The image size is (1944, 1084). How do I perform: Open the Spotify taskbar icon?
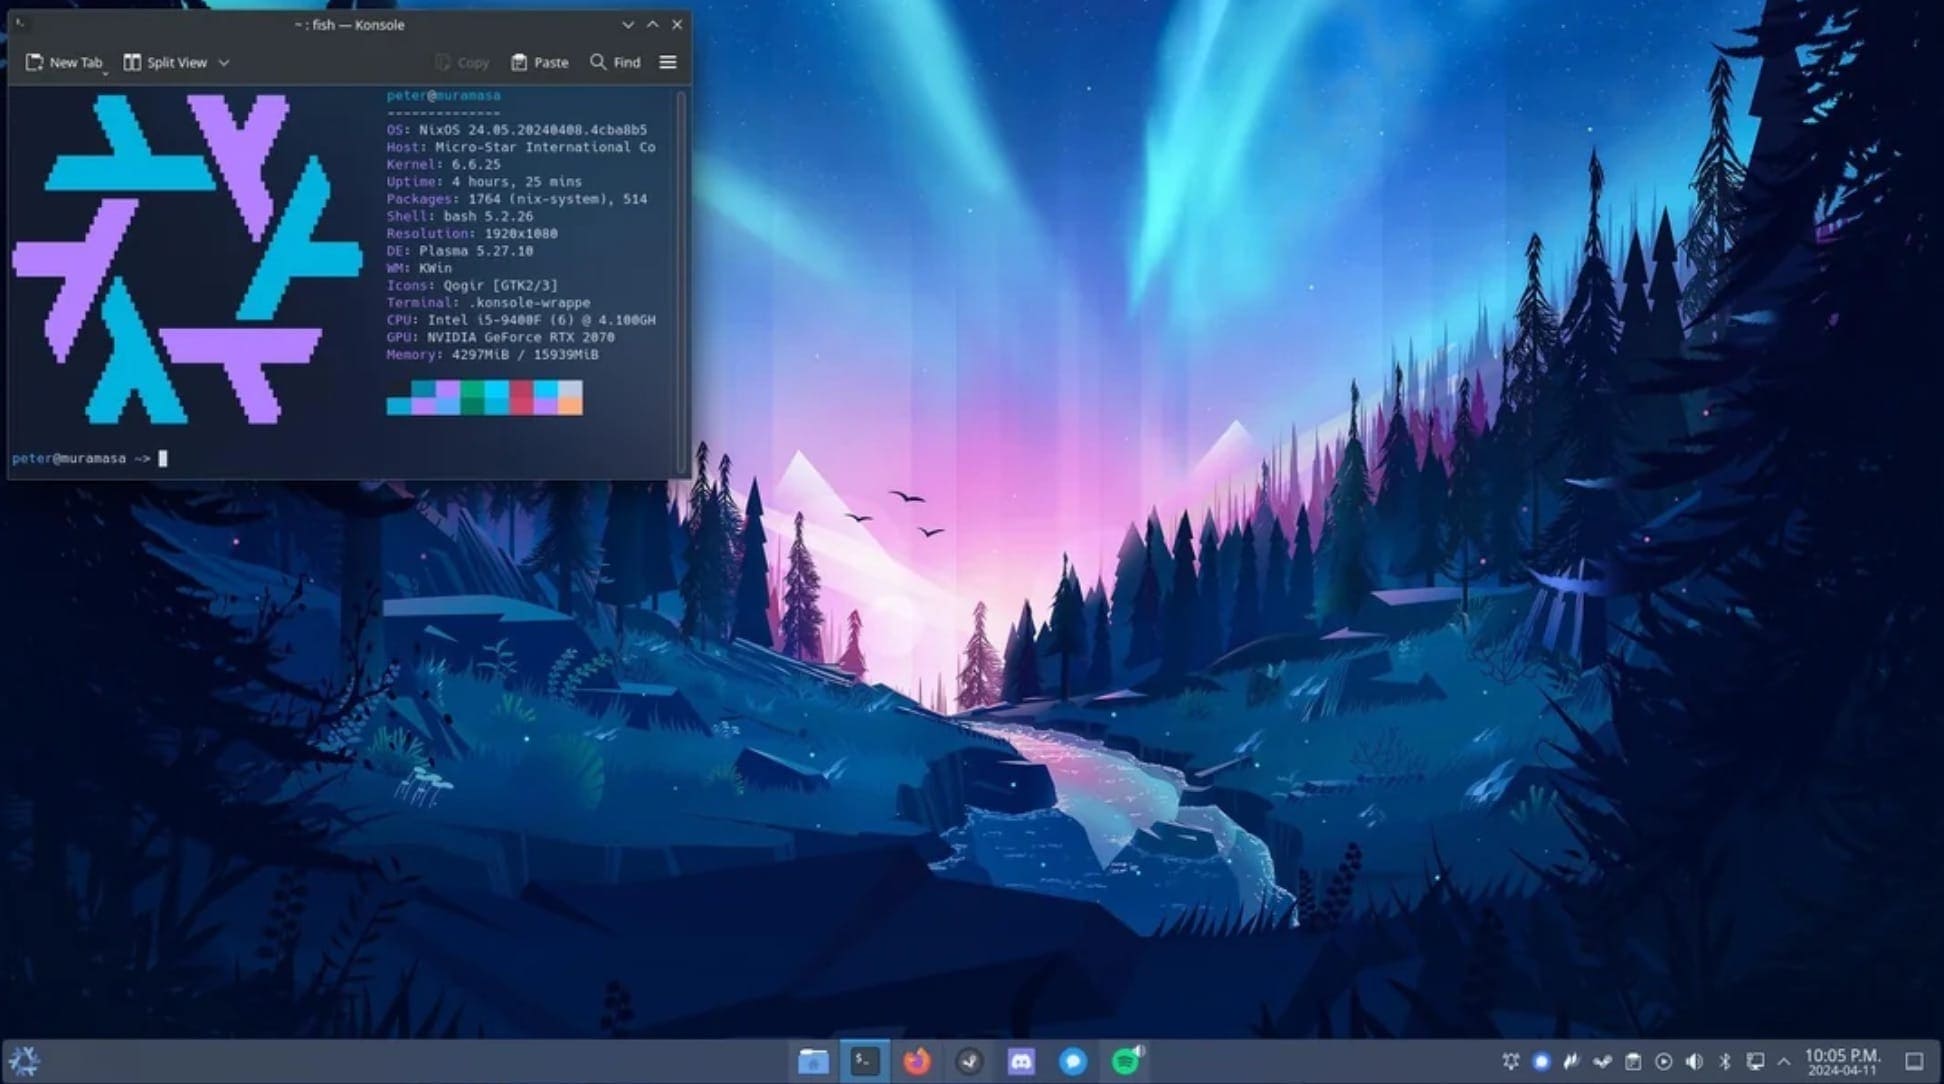[x=1126, y=1061]
